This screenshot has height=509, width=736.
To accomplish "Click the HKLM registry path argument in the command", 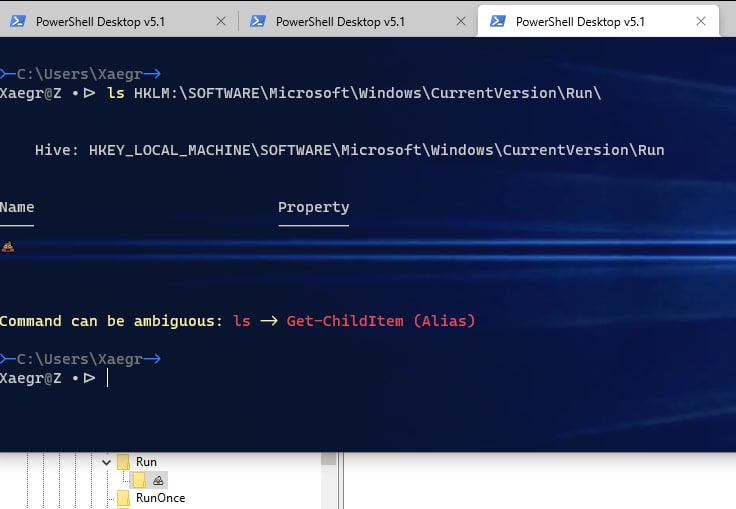I will click(x=368, y=93).
